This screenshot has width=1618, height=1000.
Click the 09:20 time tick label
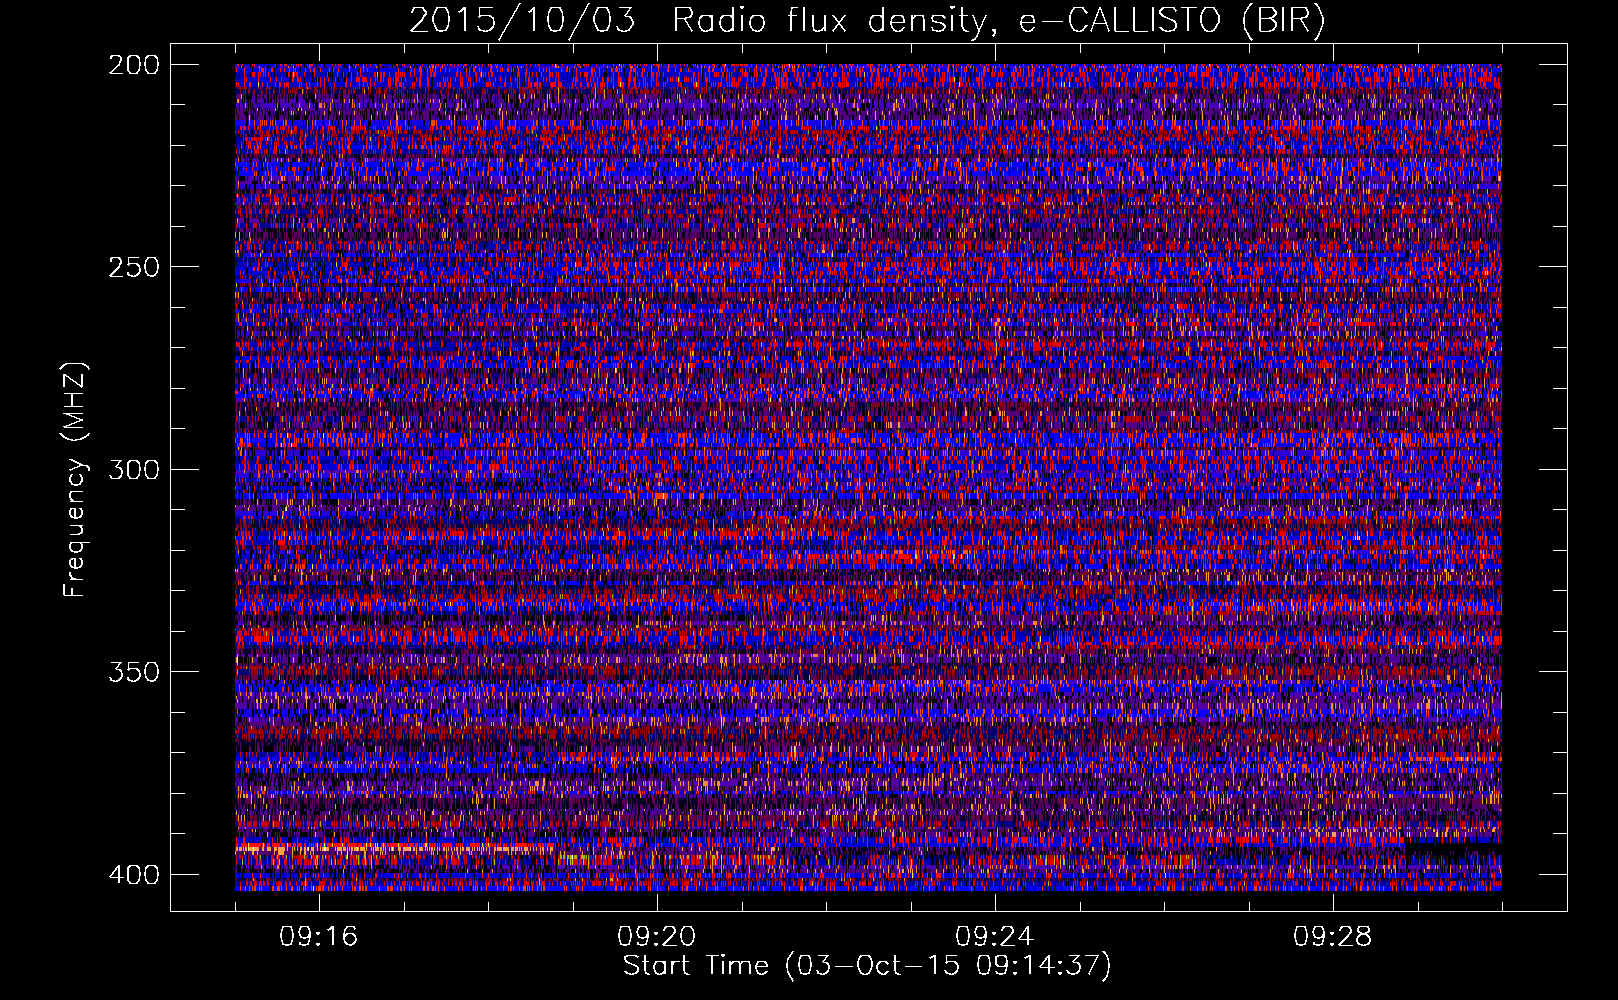pos(657,937)
